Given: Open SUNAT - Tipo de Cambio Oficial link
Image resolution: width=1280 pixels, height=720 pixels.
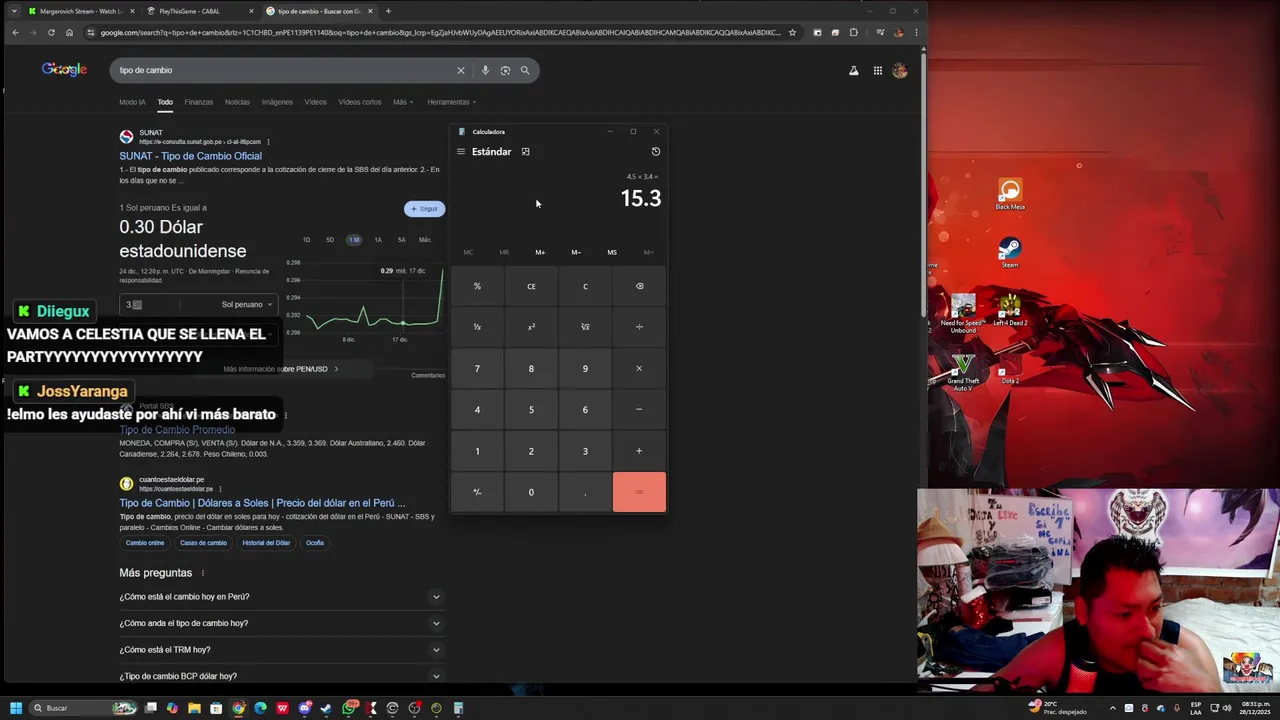Looking at the screenshot, I should pos(190,156).
